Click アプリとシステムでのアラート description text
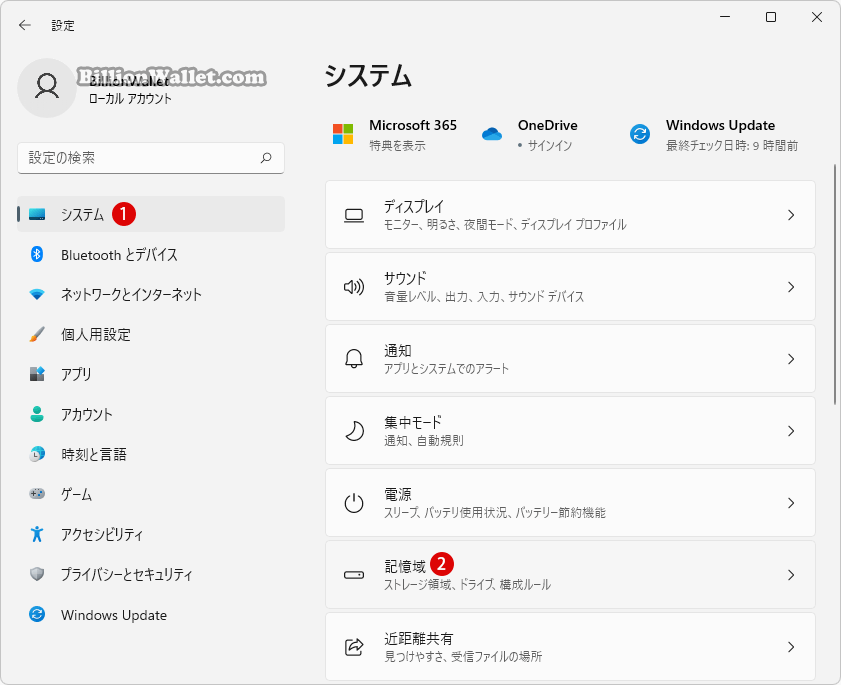The image size is (841, 685). click(x=446, y=369)
